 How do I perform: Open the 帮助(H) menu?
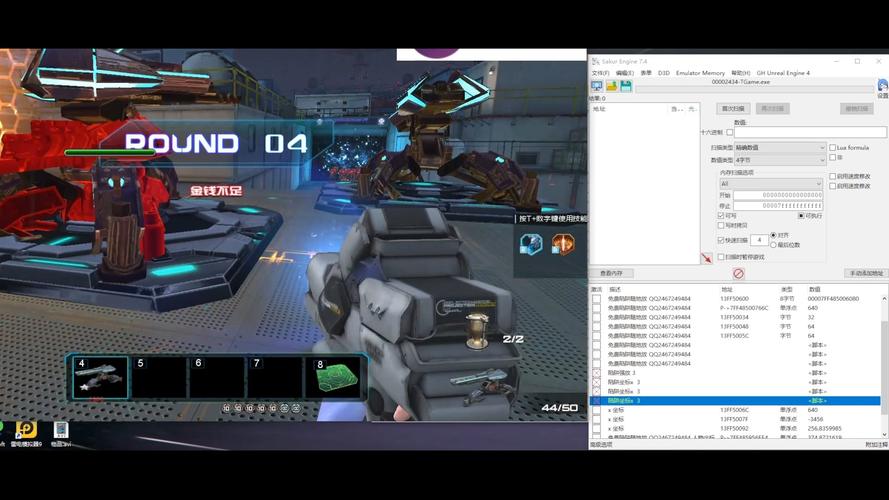[740, 73]
